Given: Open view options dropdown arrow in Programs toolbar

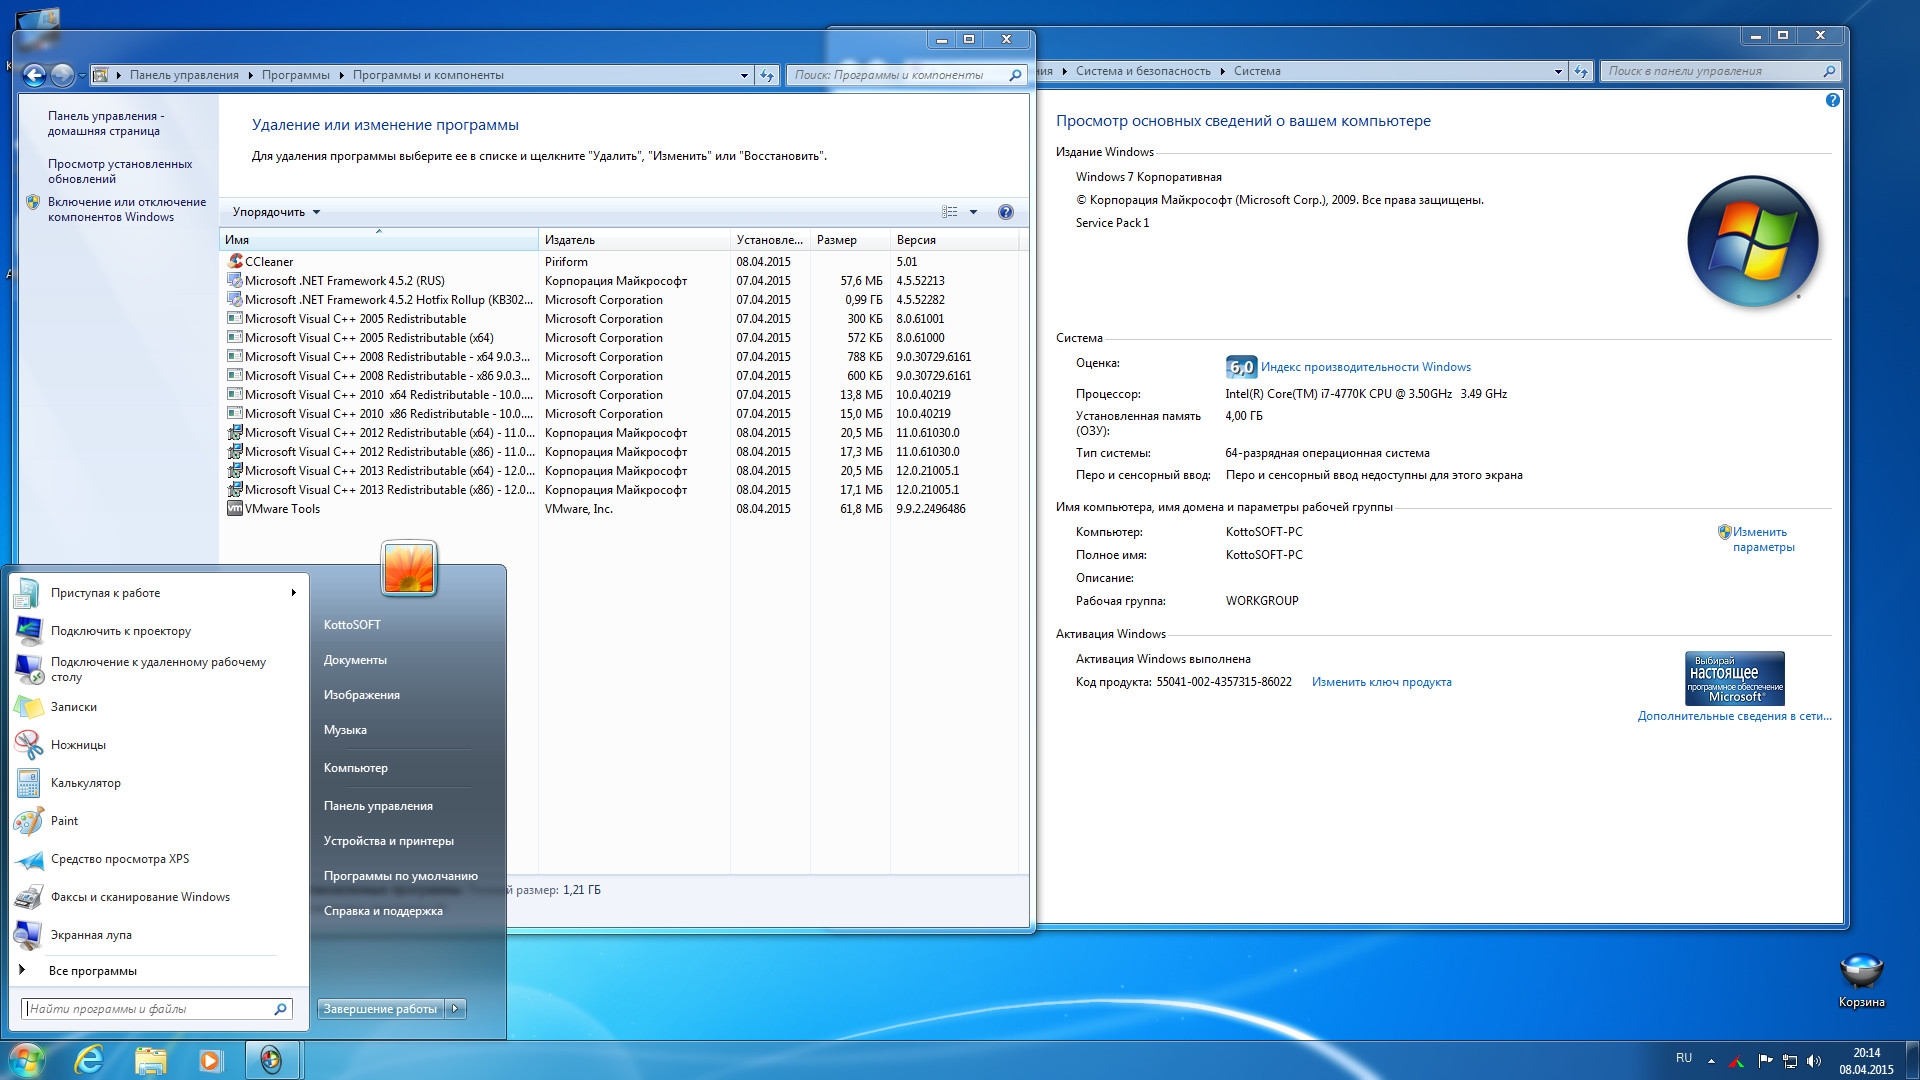Looking at the screenshot, I should coord(973,212).
